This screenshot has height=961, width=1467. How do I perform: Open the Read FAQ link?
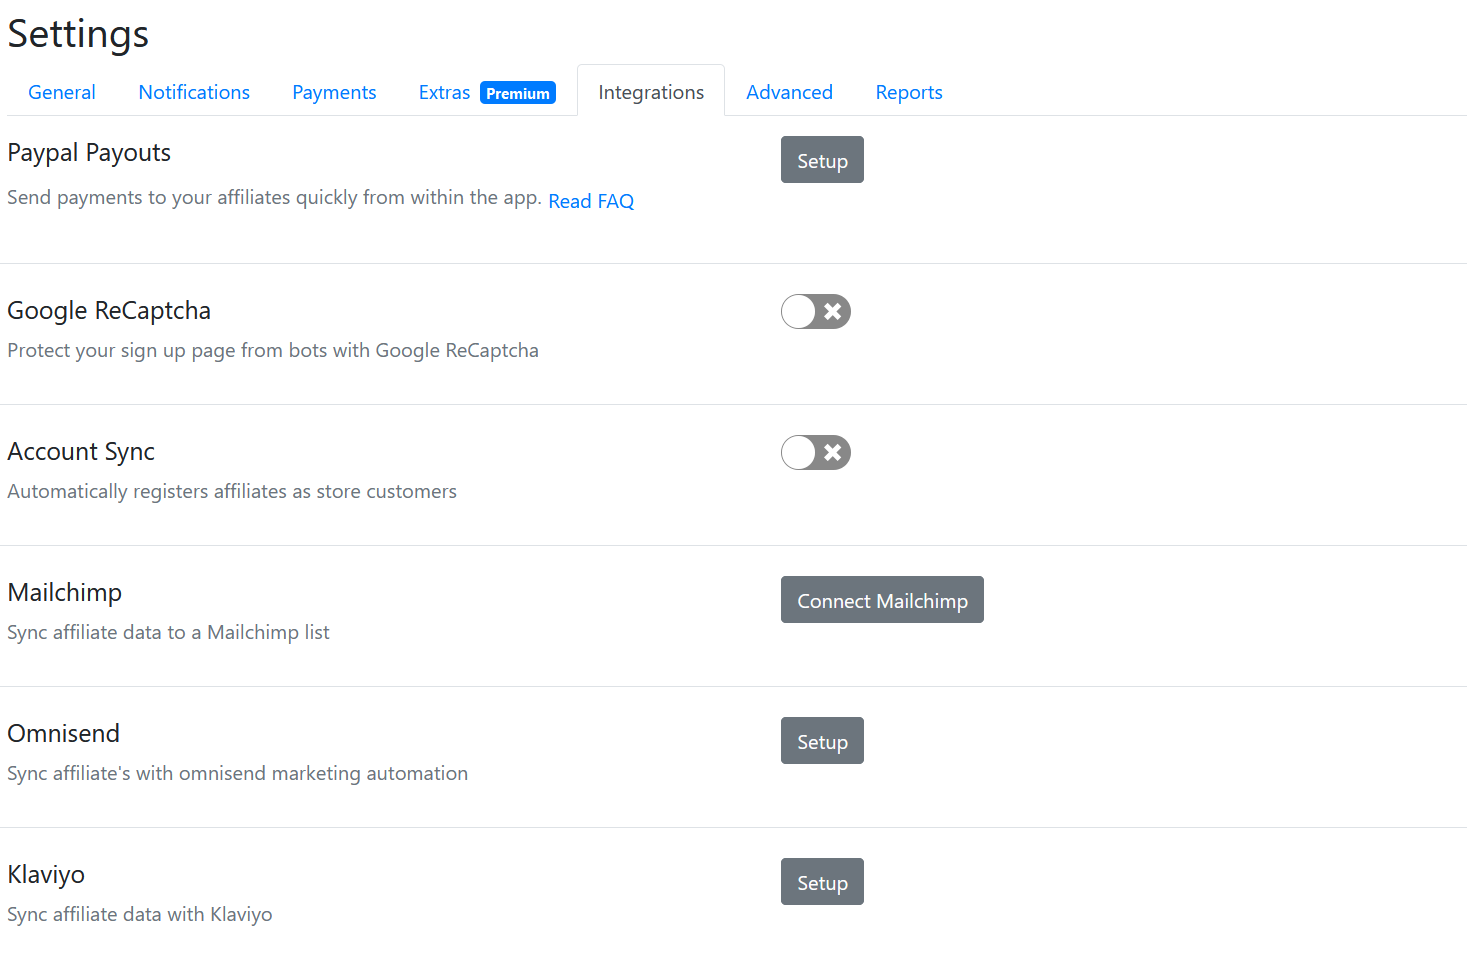coord(591,201)
